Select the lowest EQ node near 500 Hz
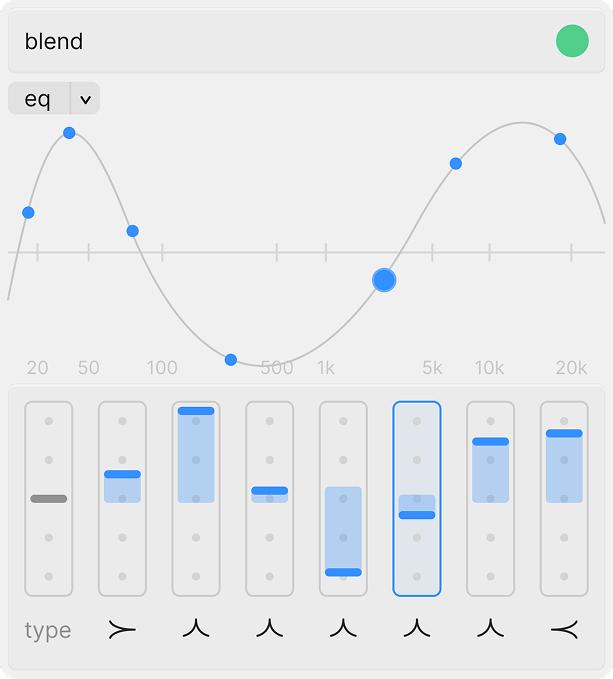 pos(231,360)
